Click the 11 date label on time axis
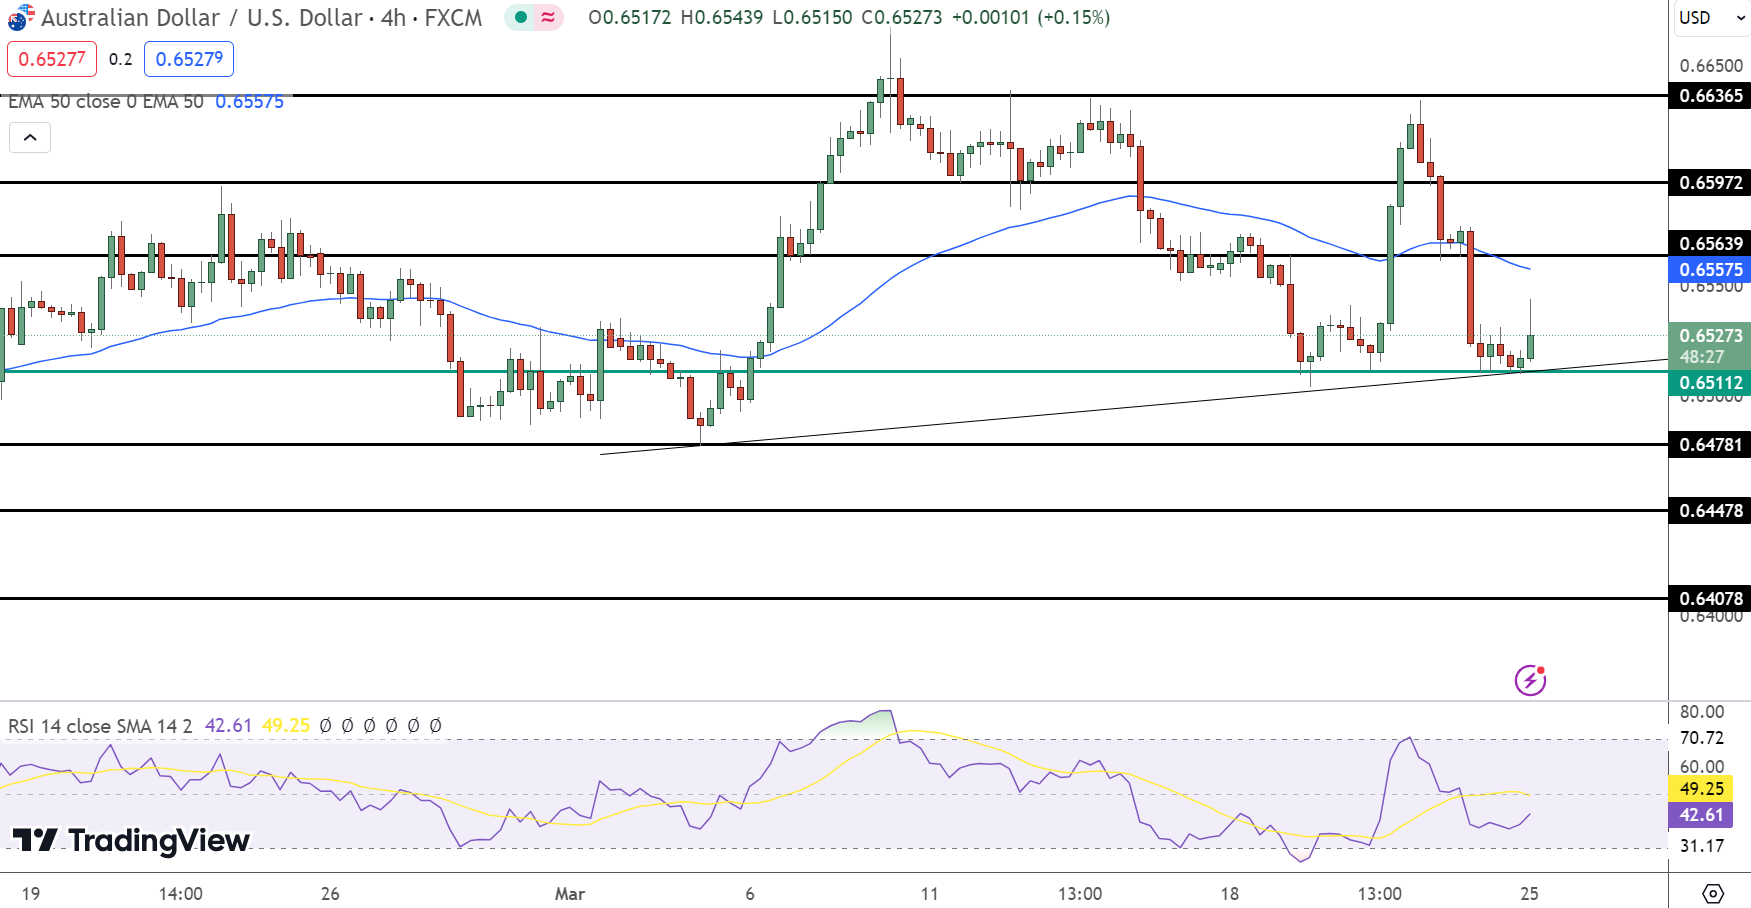This screenshot has width=1751, height=908. (930, 894)
